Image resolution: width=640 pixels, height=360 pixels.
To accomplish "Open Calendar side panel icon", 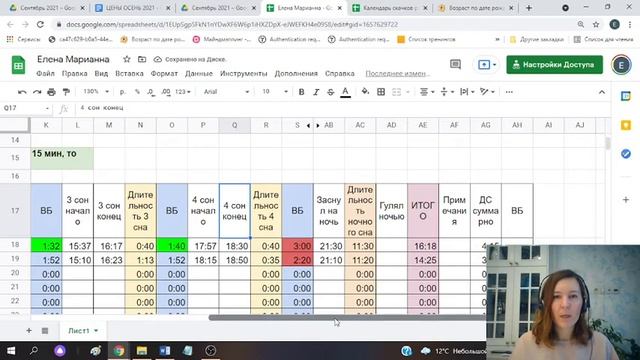I will [626, 96].
